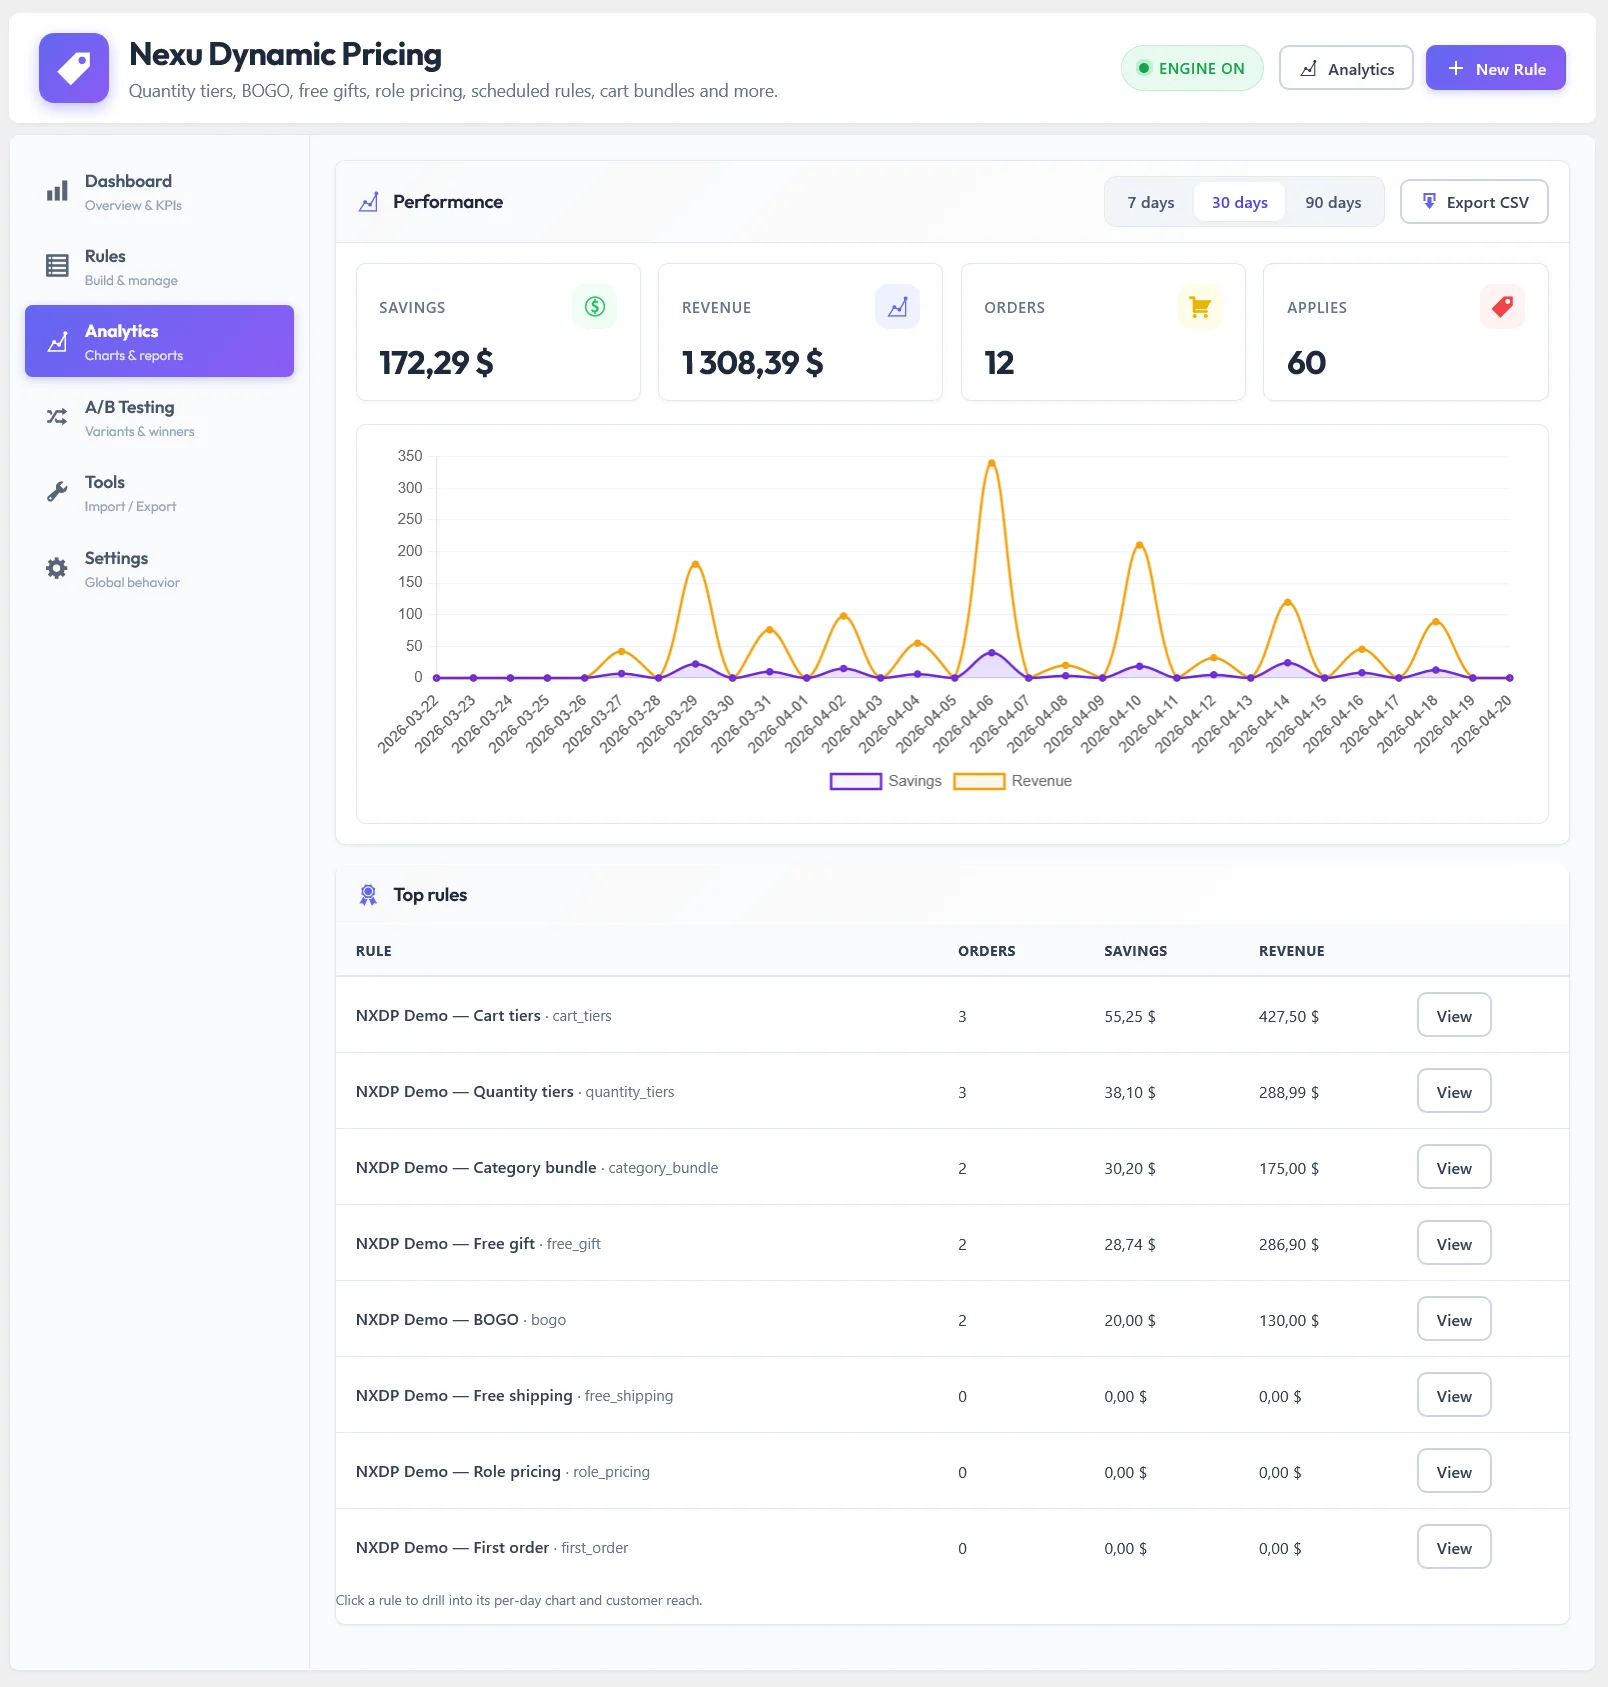The width and height of the screenshot is (1608, 1687).
Task: Click the '175,00 $' revenue cell
Action: point(1288,1168)
